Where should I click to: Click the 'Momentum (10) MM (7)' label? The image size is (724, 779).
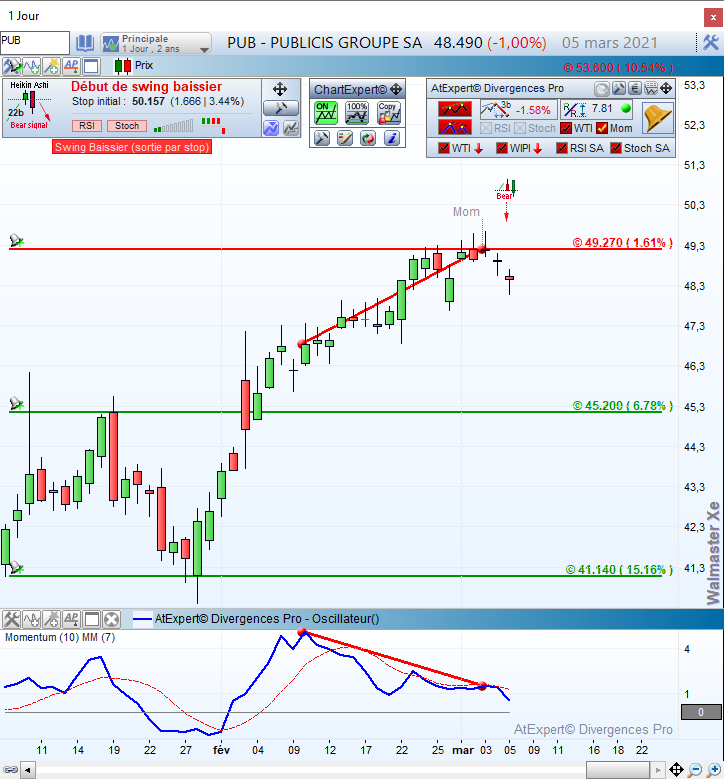point(60,637)
